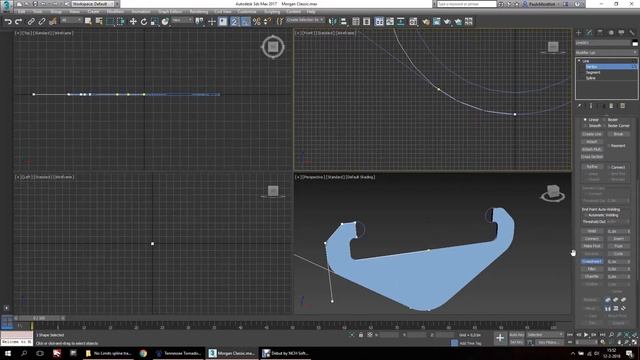Remove modifier from stack trash icon

611,106
